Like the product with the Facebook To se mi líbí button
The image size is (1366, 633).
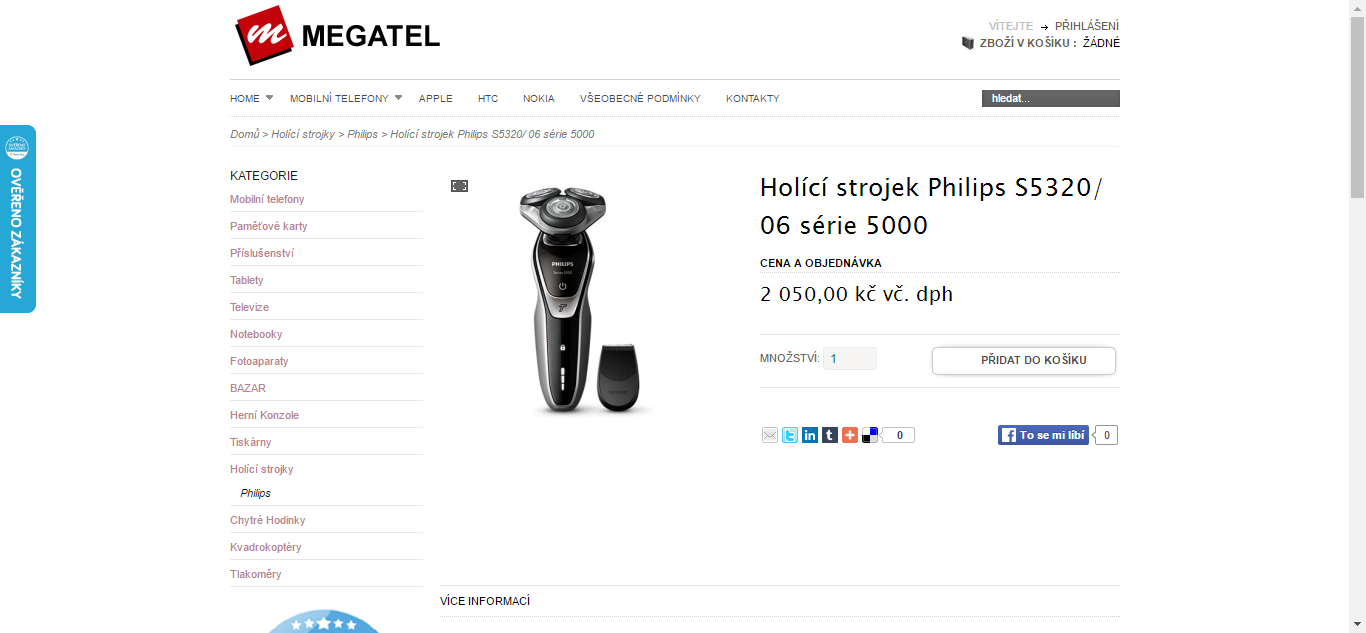point(1043,435)
